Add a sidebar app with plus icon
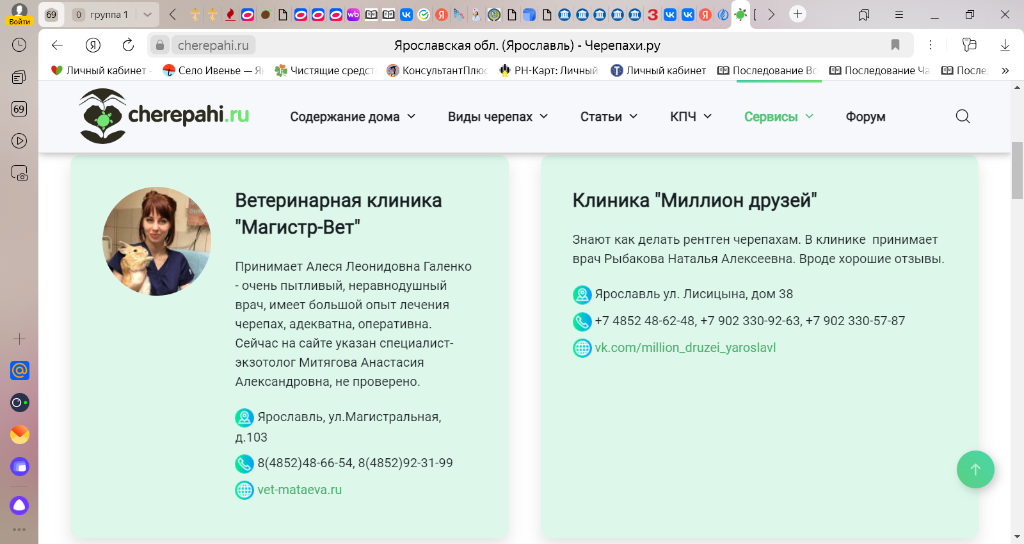This screenshot has width=1024, height=544. pos(19,338)
